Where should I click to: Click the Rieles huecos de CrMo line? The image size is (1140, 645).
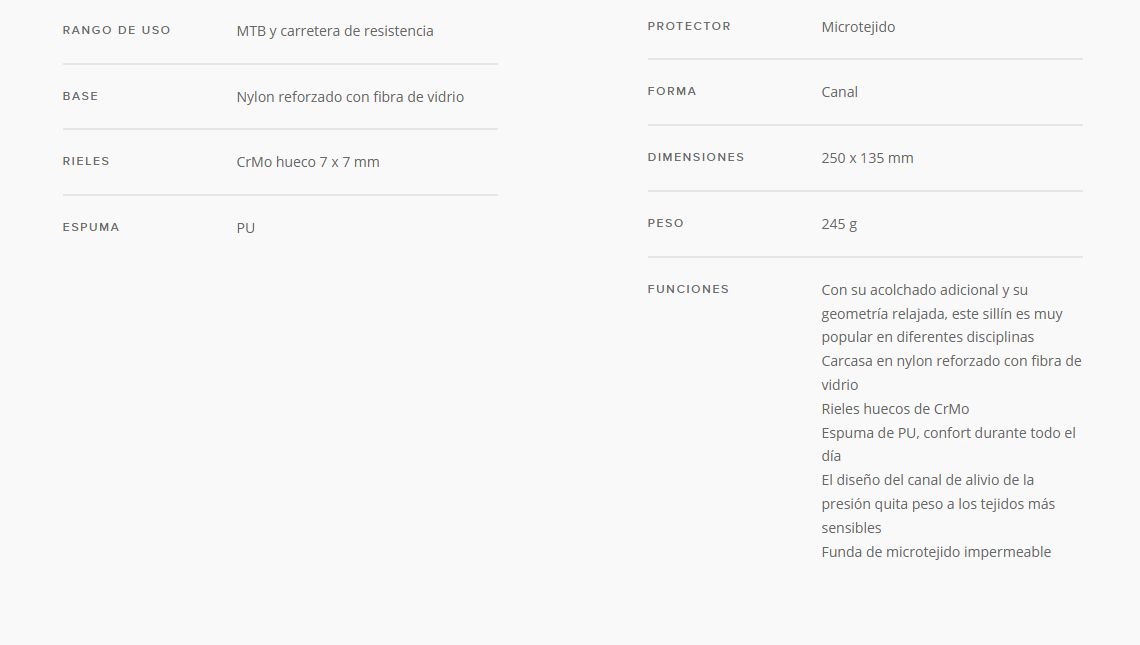click(895, 409)
